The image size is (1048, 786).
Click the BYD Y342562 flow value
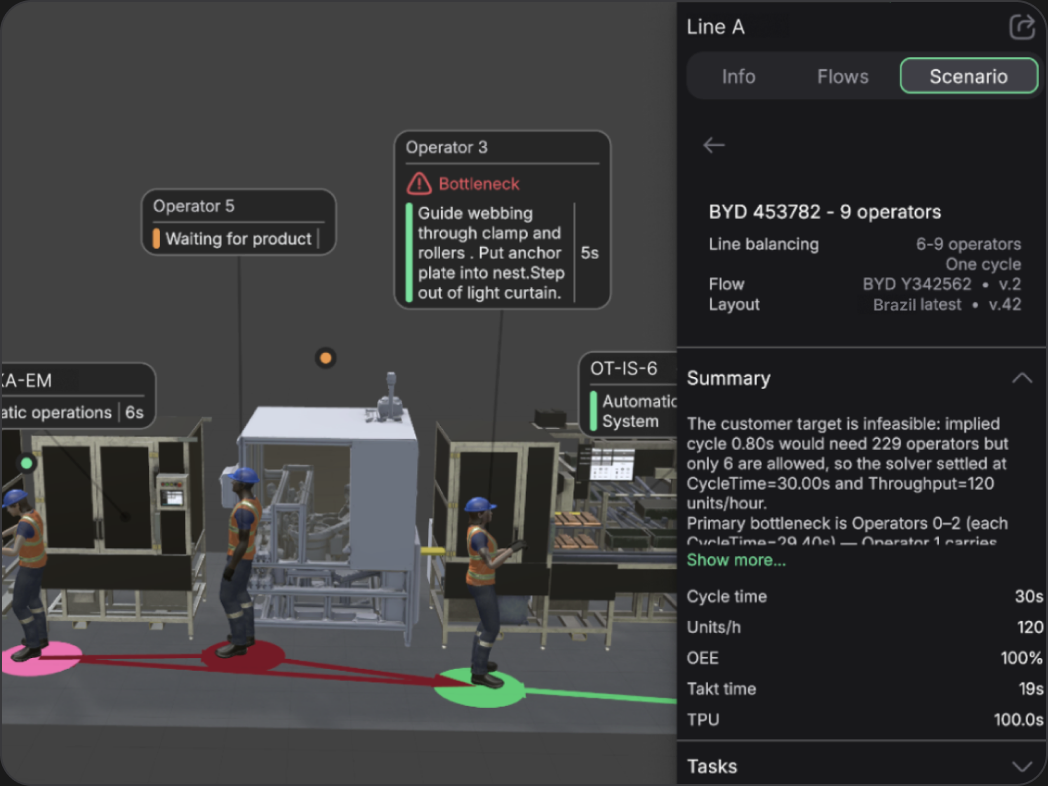click(x=916, y=284)
